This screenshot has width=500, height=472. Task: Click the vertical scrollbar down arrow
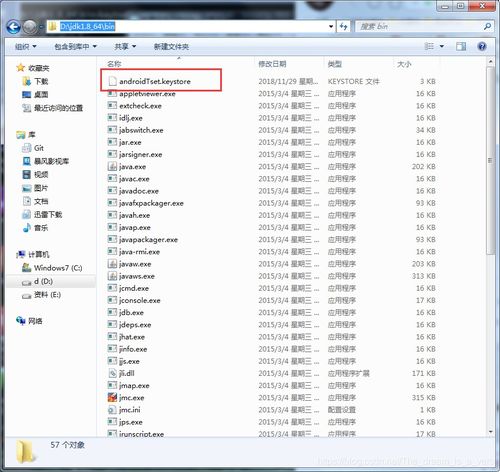point(490,431)
